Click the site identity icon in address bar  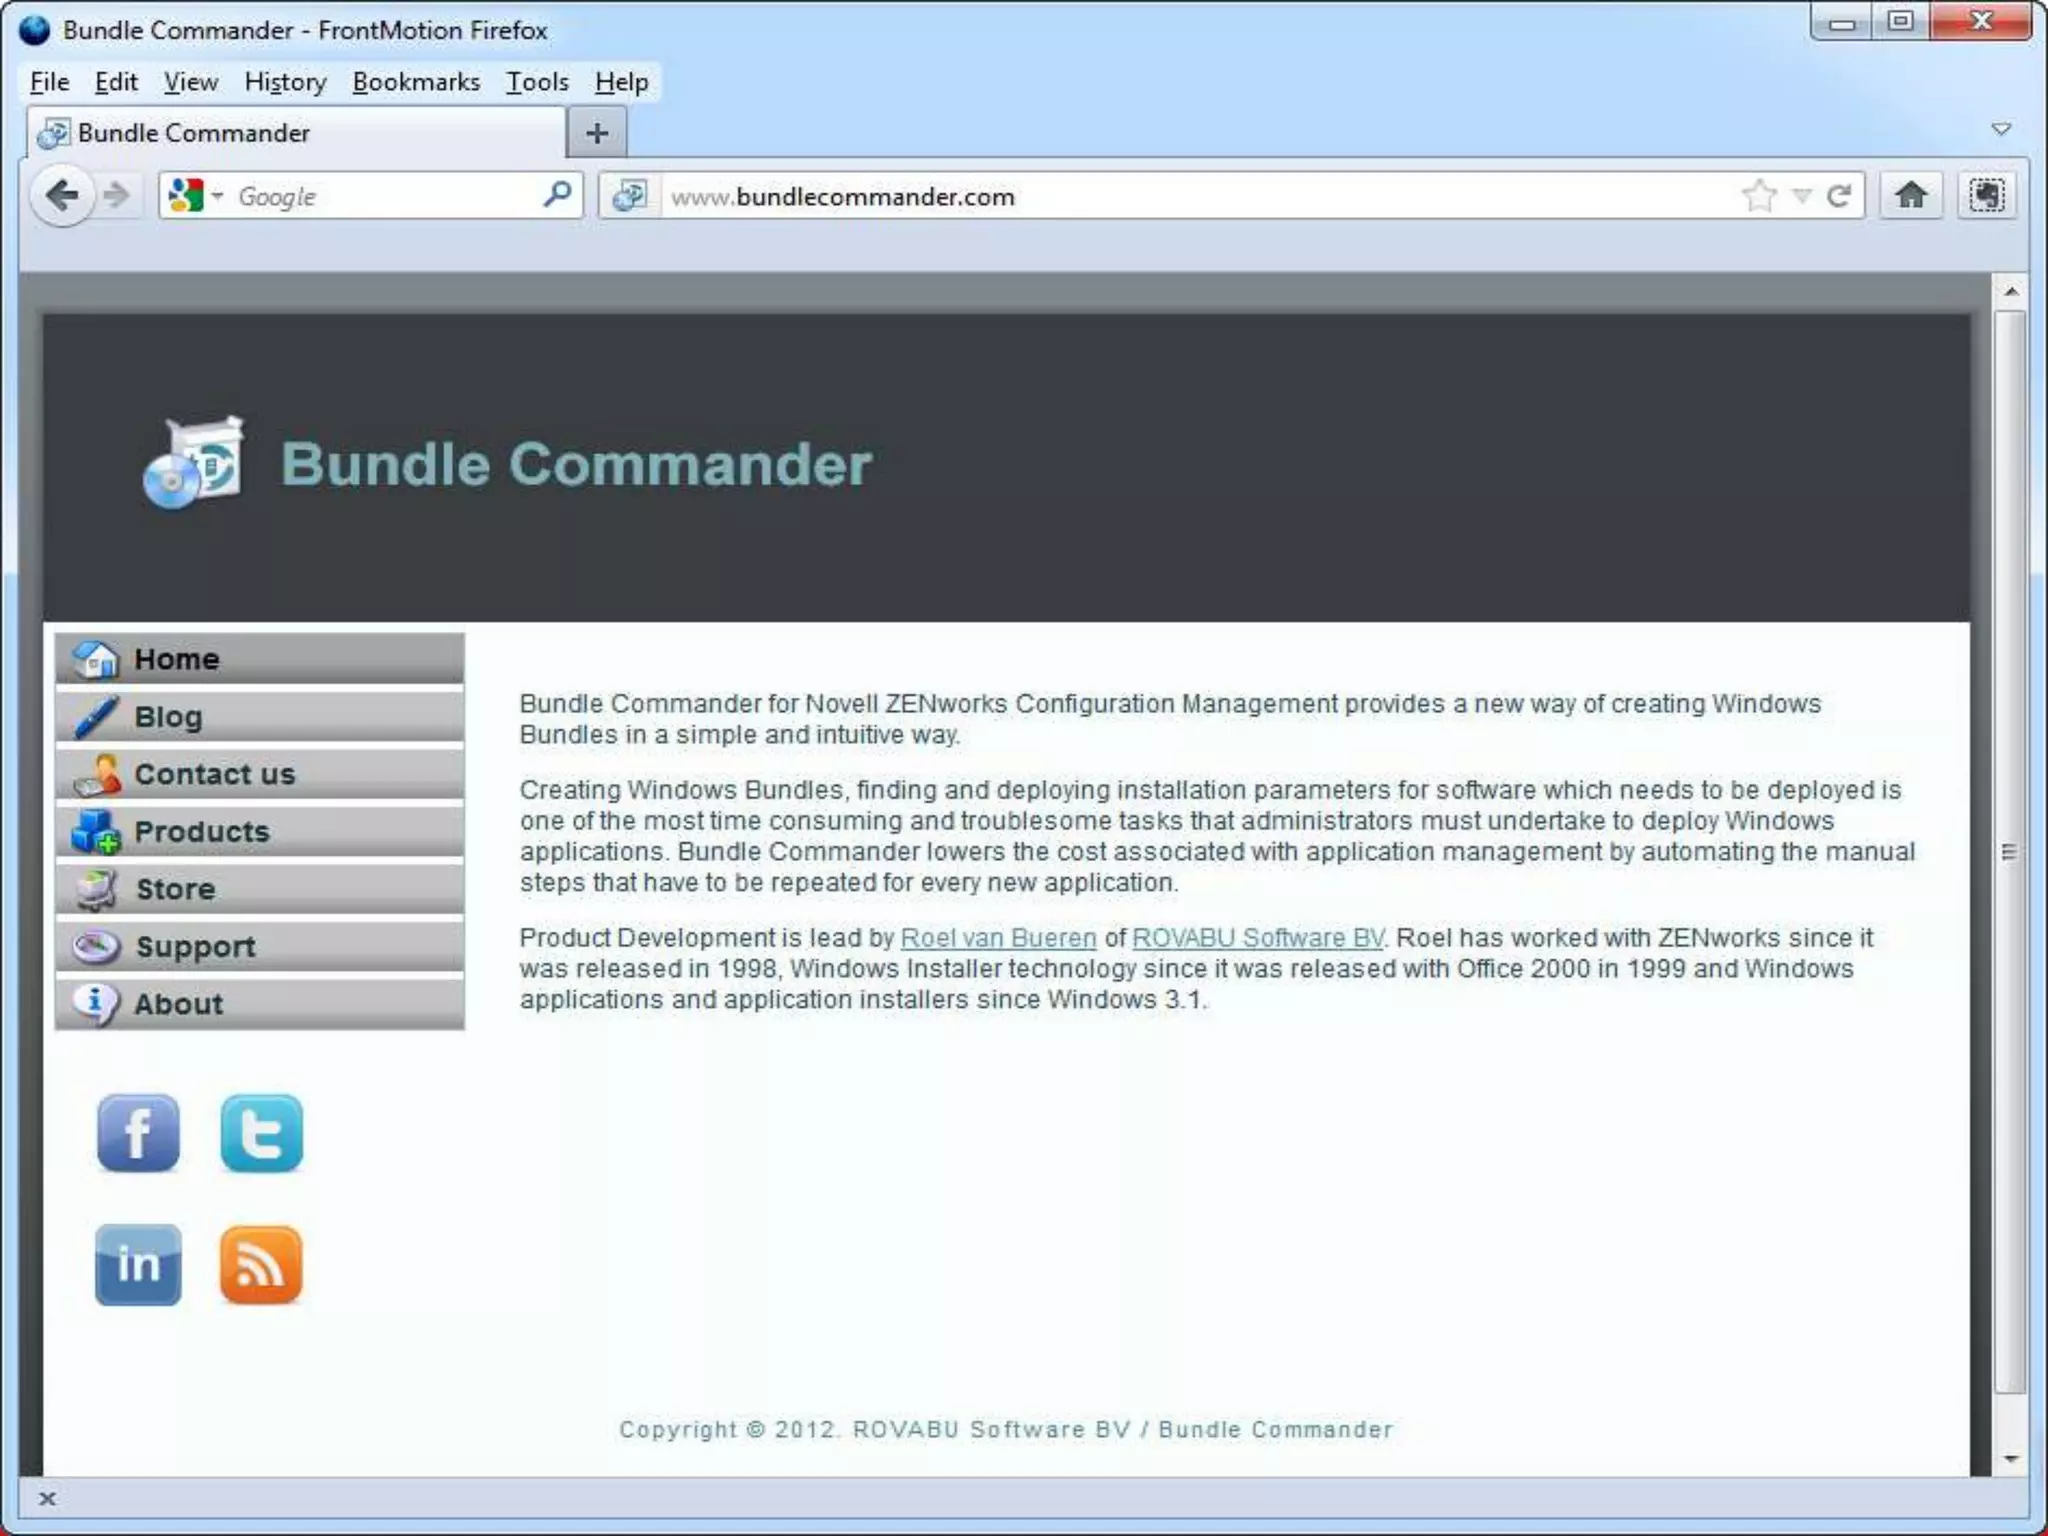pyautogui.click(x=630, y=195)
